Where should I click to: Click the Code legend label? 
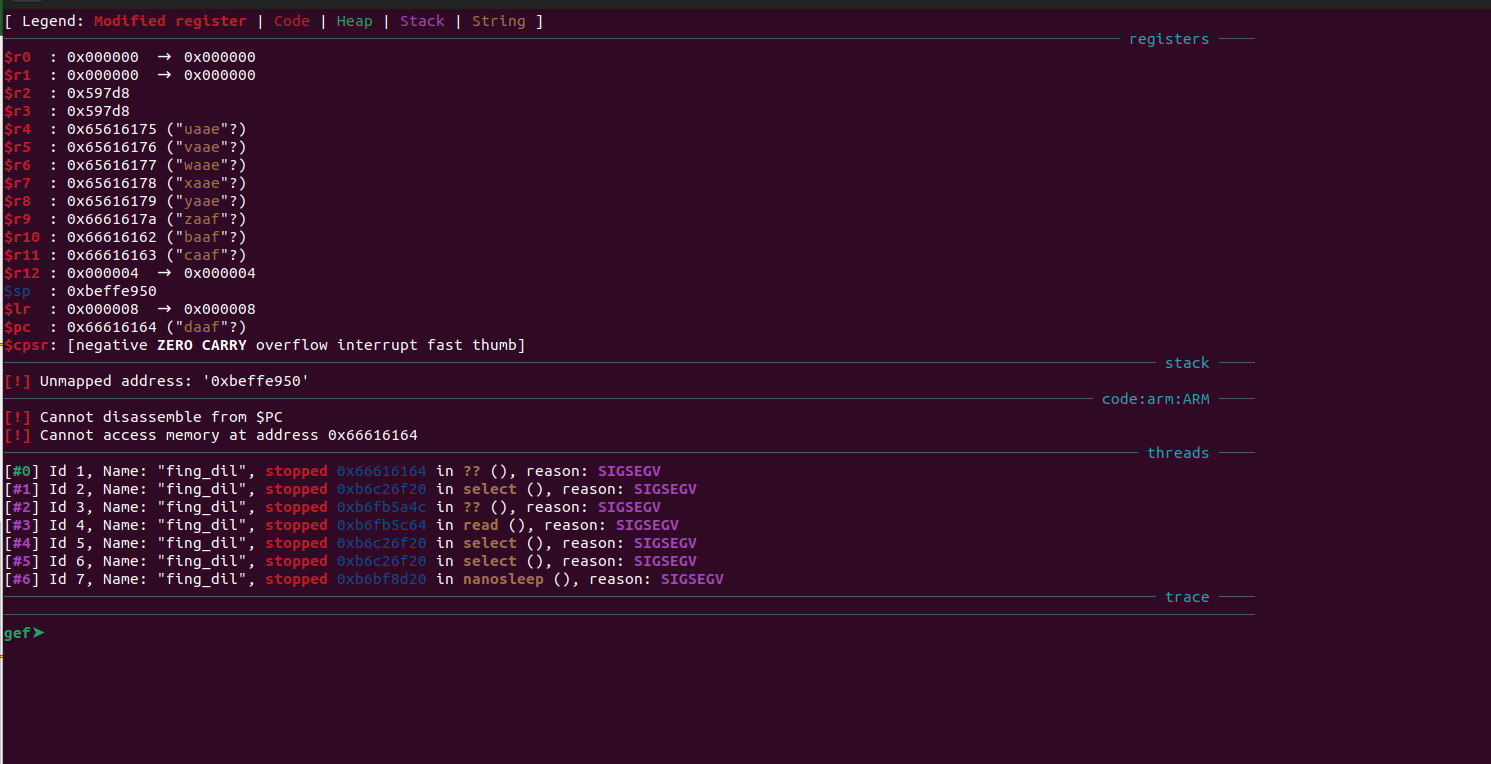[x=291, y=20]
